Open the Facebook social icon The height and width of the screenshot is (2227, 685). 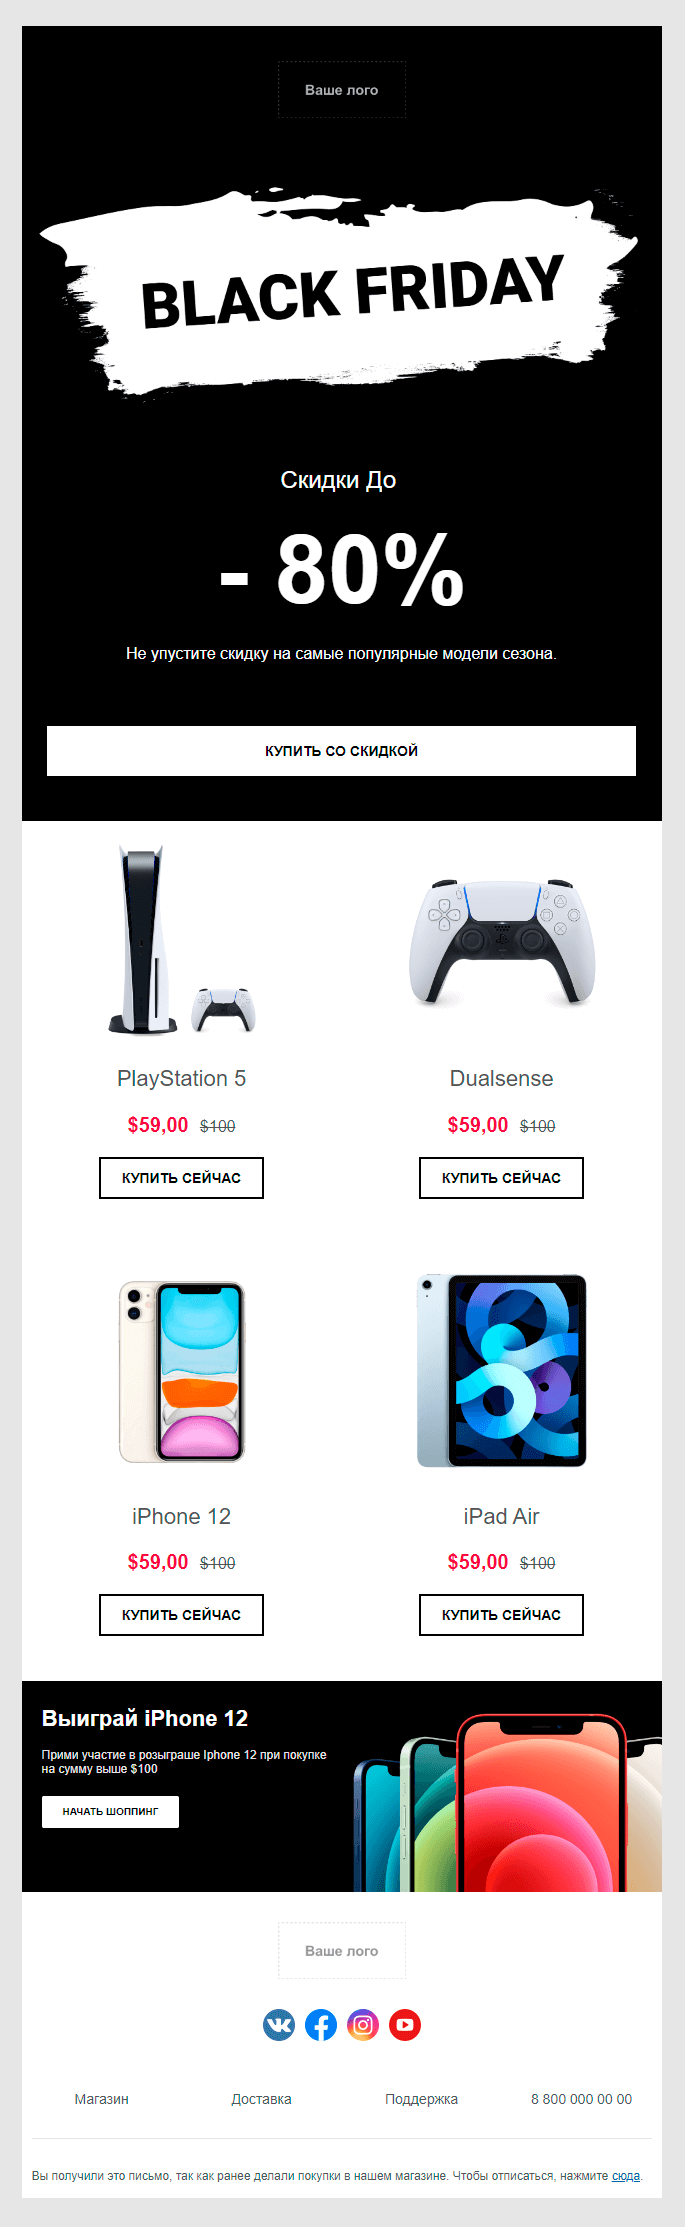(321, 2025)
